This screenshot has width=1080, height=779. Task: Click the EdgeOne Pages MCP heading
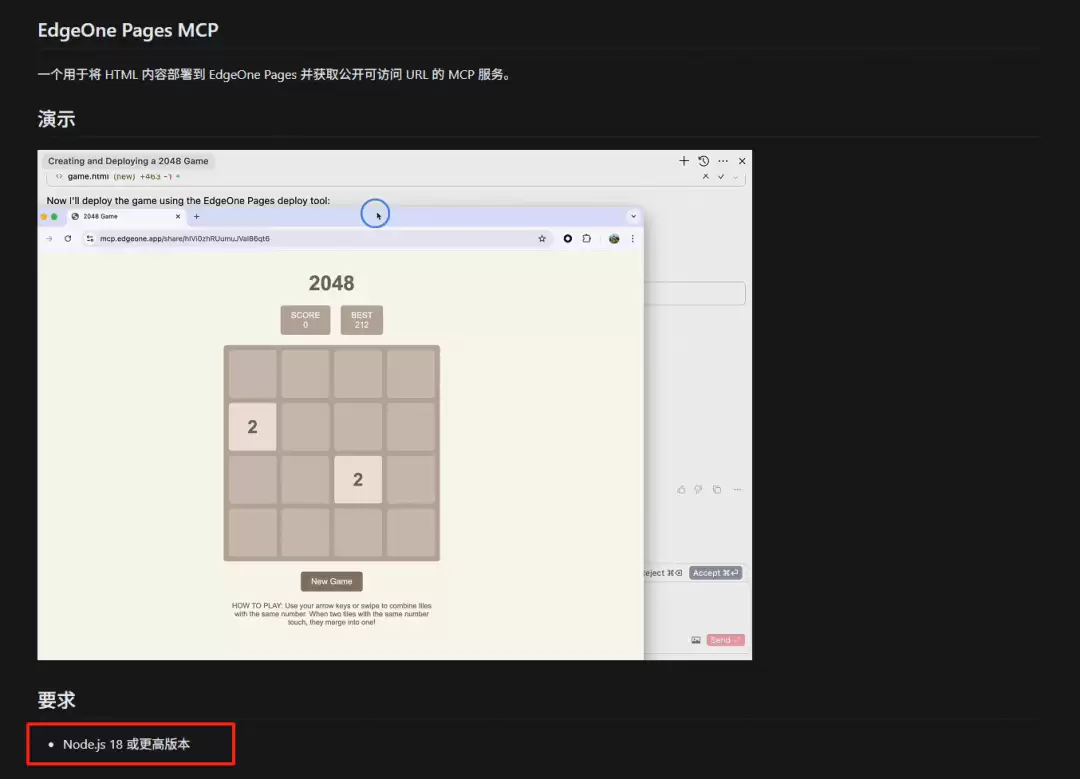[x=128, y=30]
